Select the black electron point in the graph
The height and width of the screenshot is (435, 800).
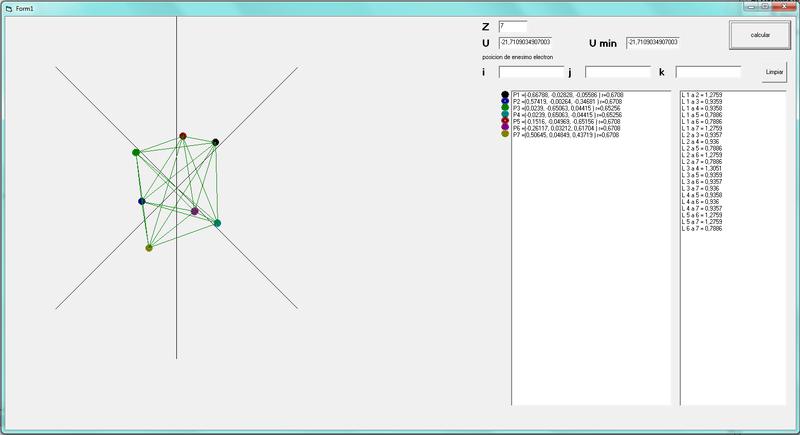215,142
